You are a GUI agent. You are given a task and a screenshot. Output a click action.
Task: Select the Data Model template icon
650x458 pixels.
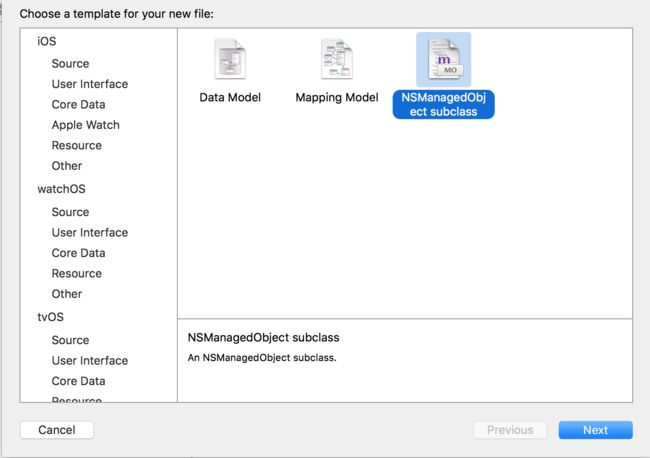tap(230, 59)
